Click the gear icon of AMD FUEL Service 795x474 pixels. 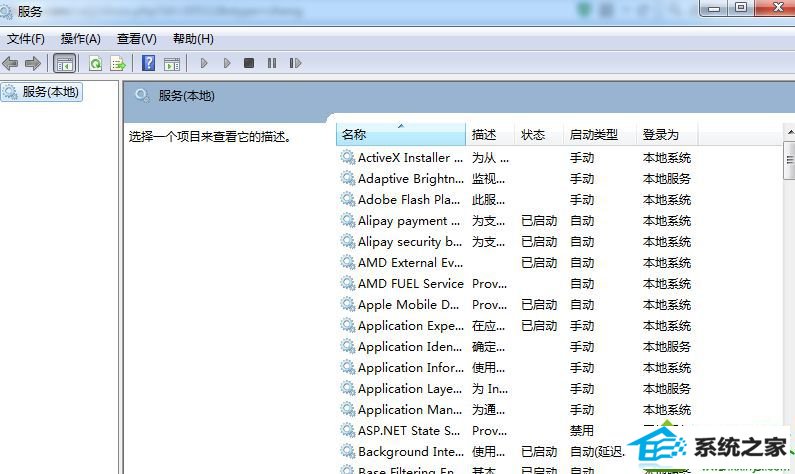347,283
